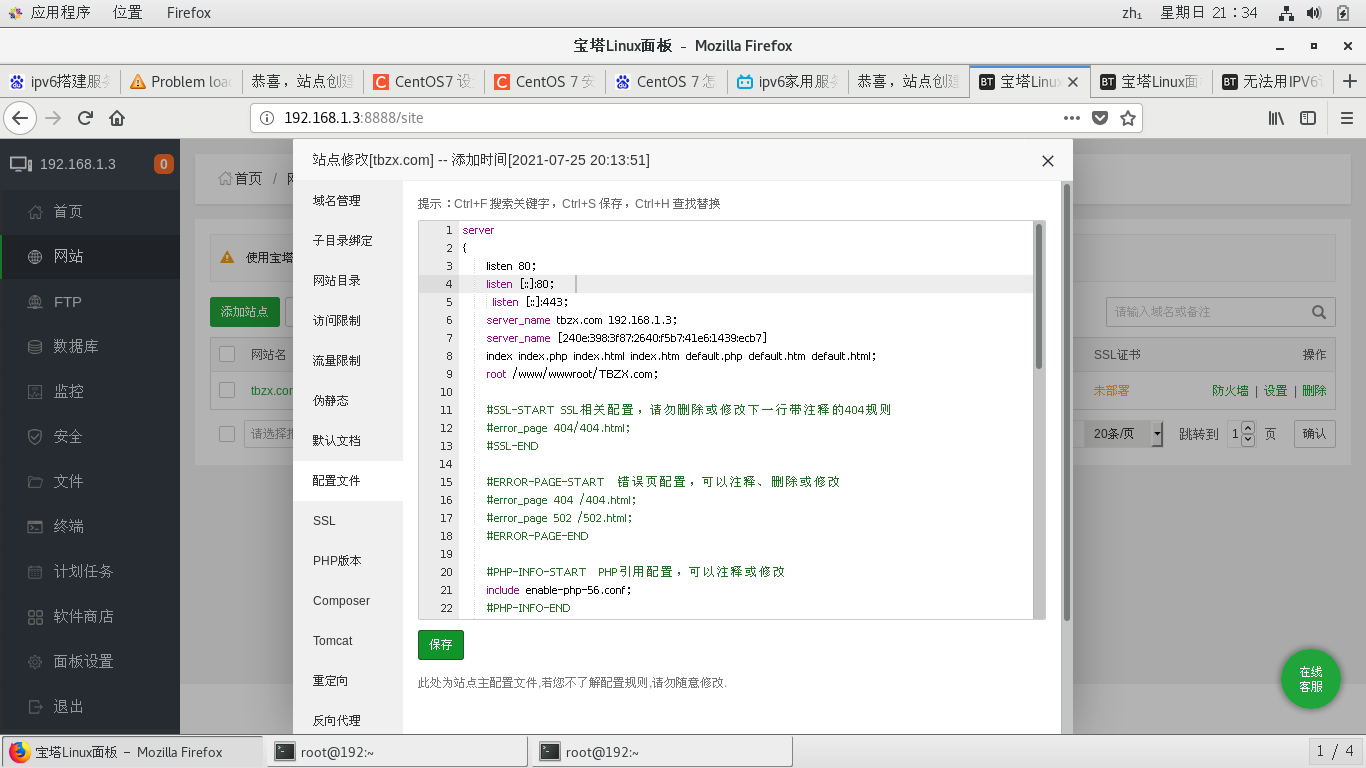1366x768 pixels.
Task: Tick checkbox for tbzx.com row
Action: pos(227,390)
